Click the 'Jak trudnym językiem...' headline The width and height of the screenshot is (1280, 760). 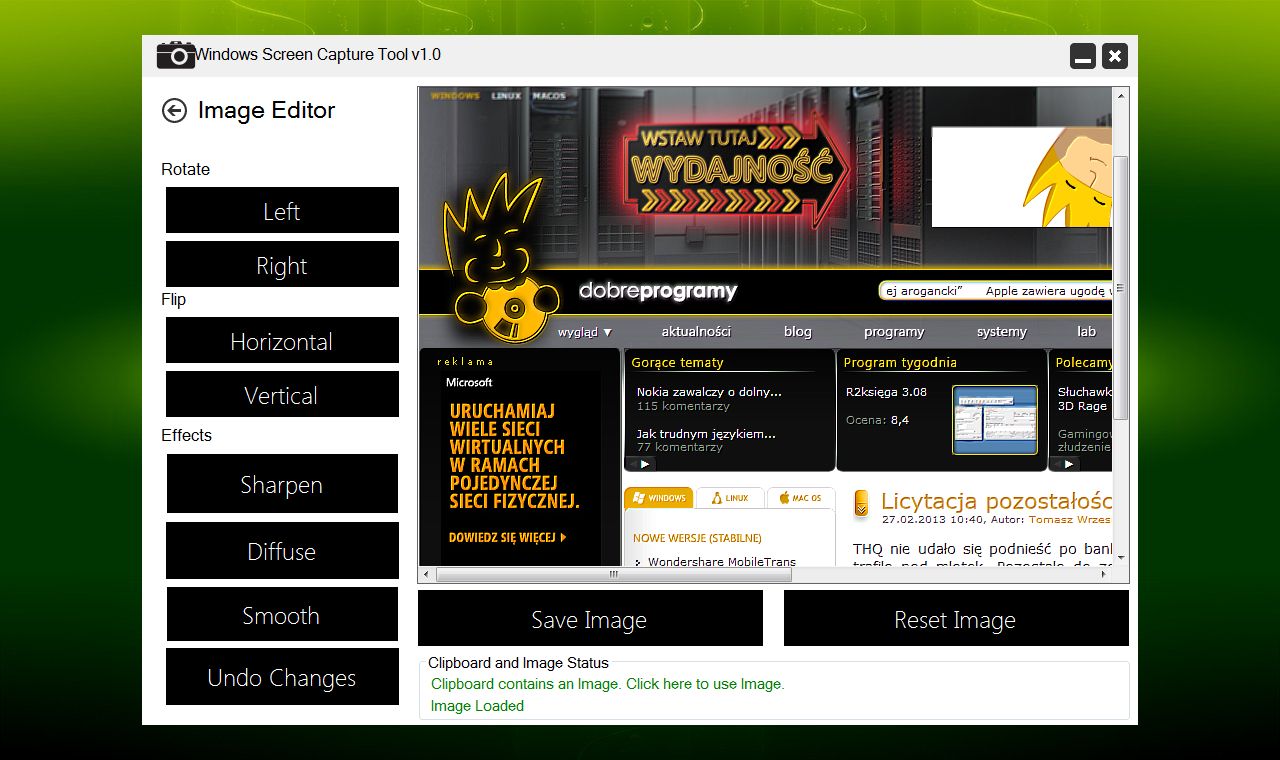706,434
